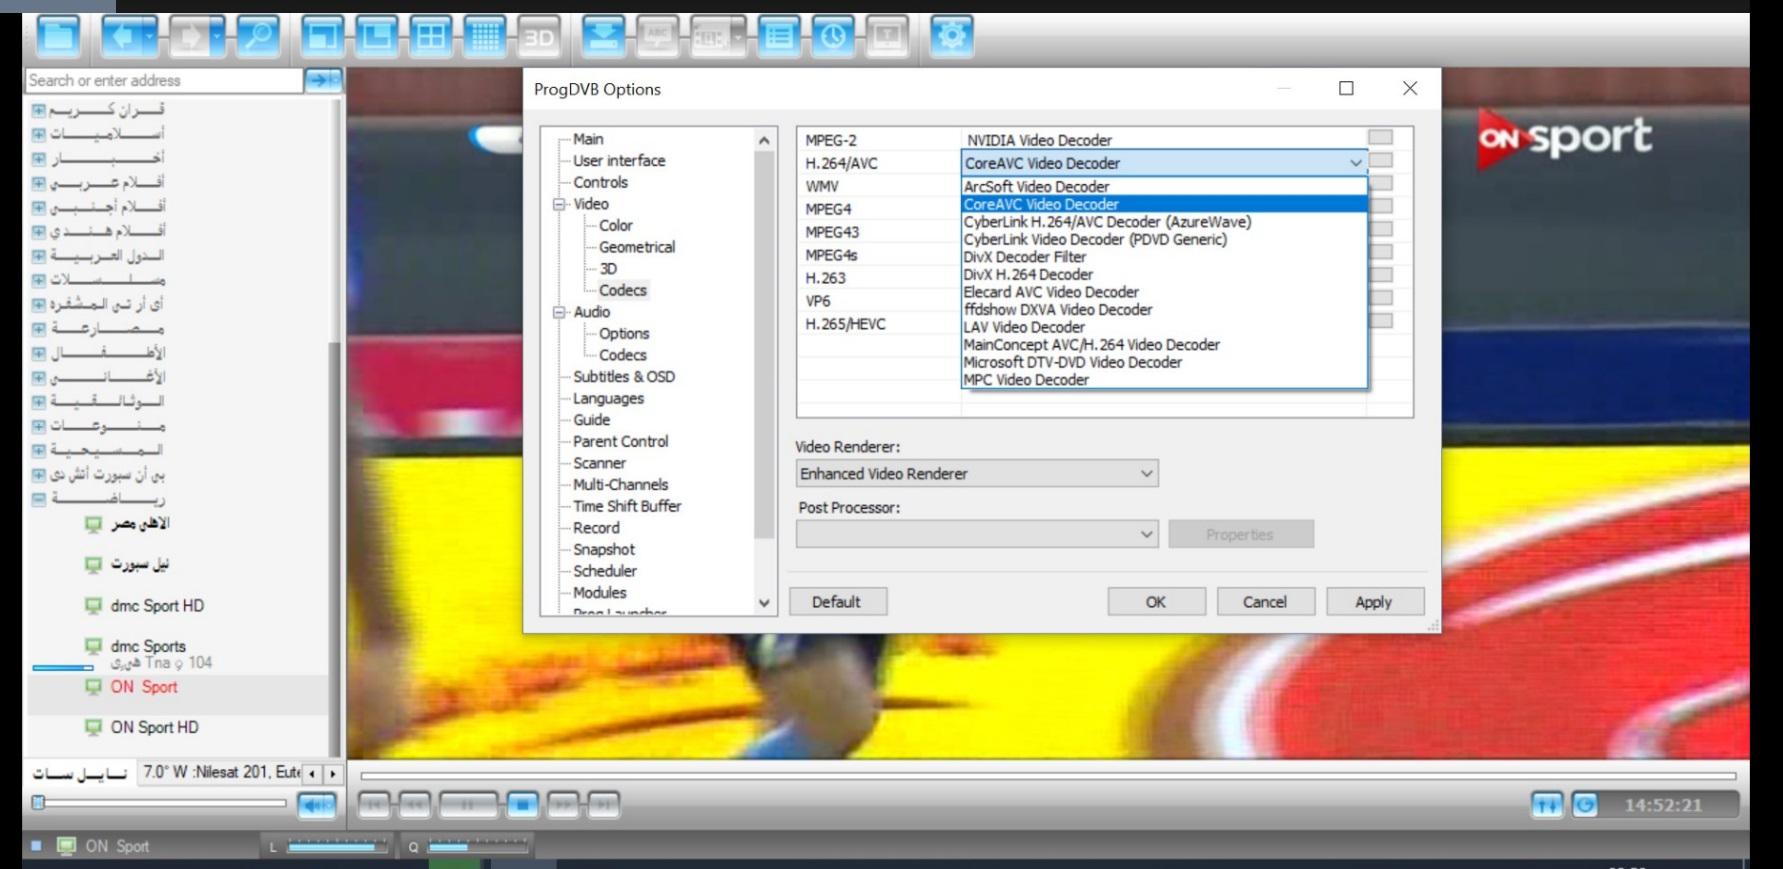Click the circular refresh icon beside the clock

click(x=1585, y=805)
